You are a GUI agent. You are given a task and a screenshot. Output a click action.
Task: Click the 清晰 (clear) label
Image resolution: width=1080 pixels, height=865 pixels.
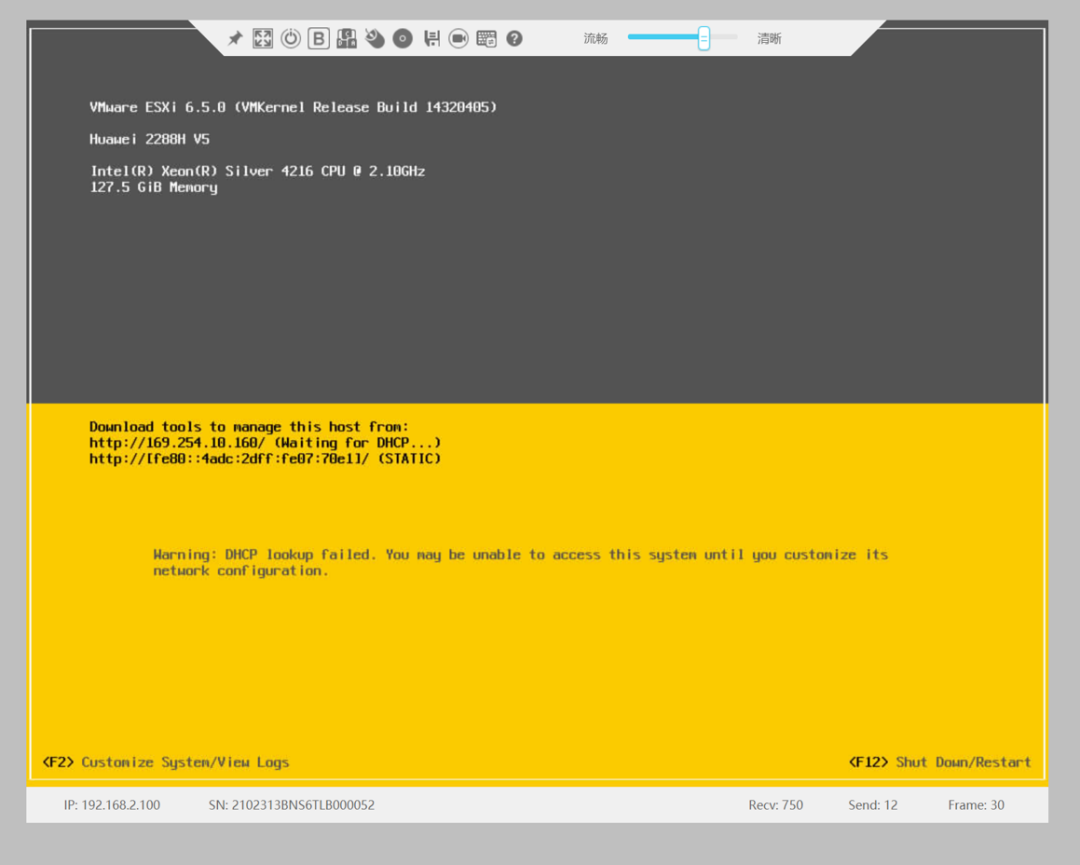pos(769,39)
